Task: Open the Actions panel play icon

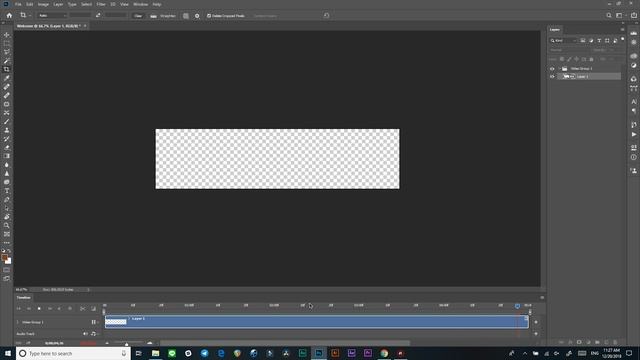Action: click(633, 134)
